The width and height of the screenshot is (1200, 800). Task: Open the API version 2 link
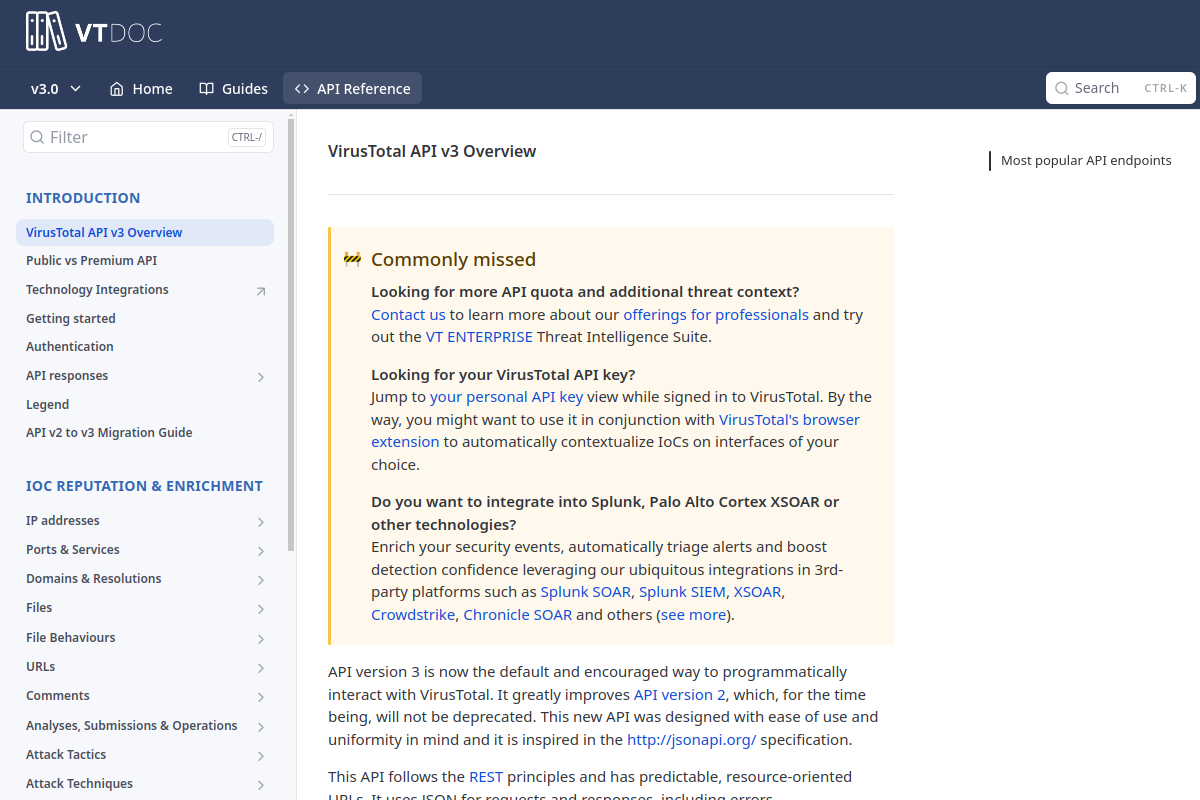[x=680, y=694]
